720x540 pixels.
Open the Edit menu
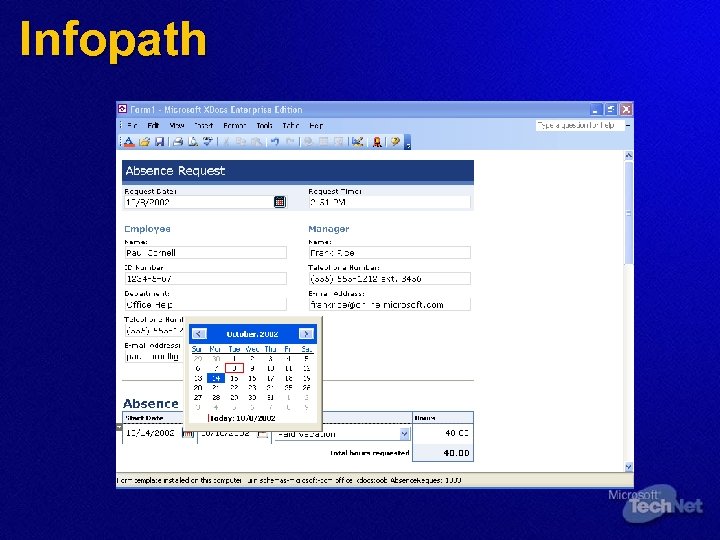click(153, 125)
